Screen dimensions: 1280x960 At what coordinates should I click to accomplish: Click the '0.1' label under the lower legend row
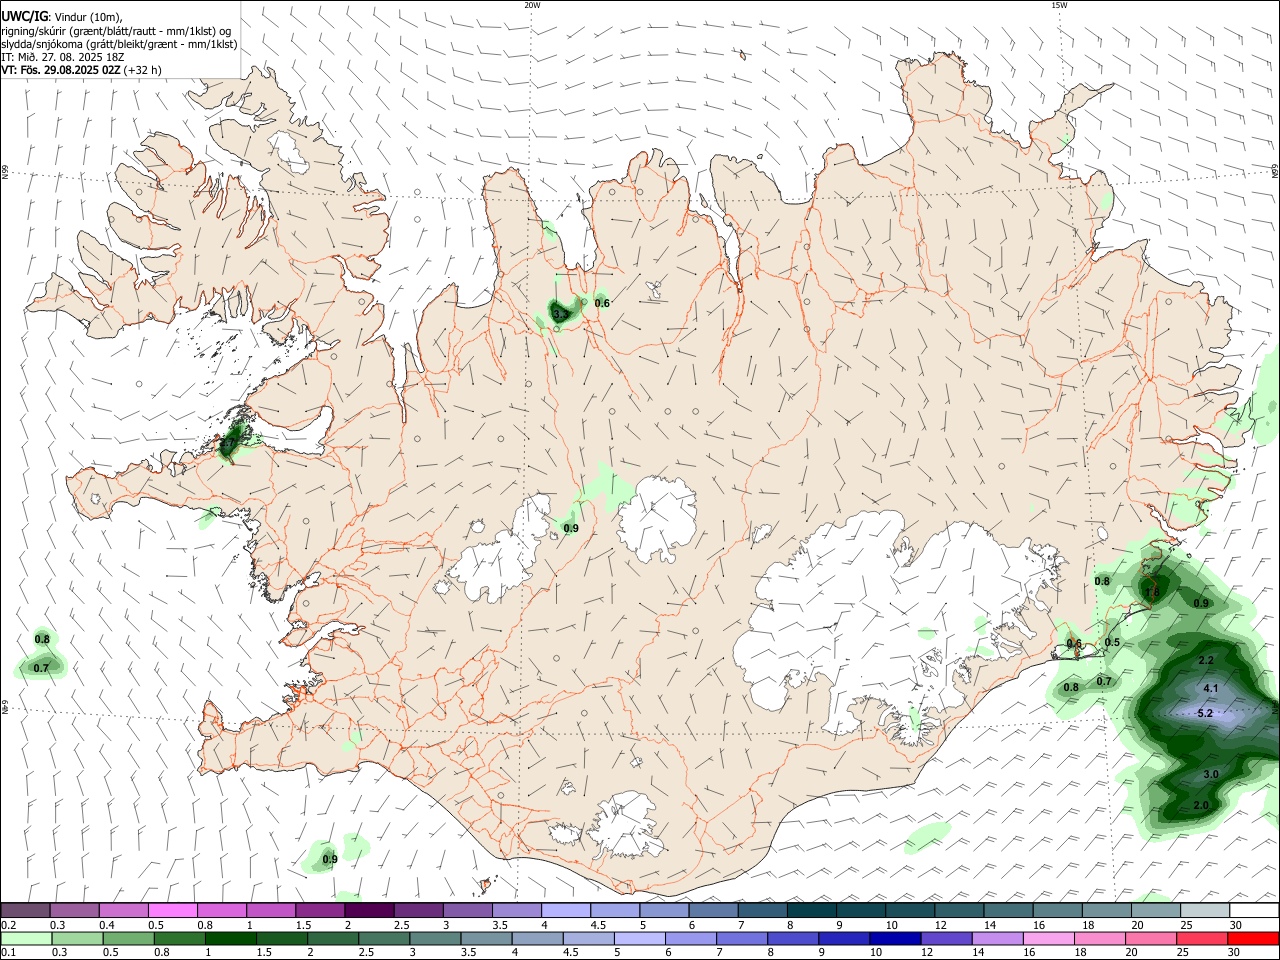[8, 953]
